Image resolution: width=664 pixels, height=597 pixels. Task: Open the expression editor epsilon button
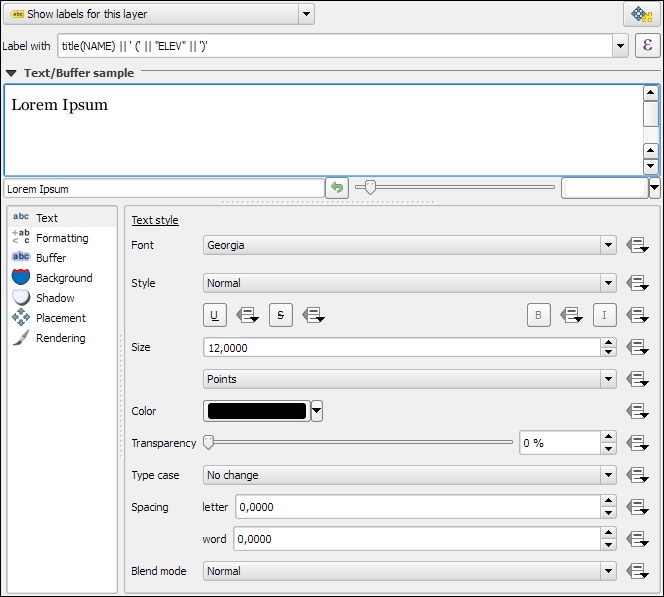[x=647, y=46]
